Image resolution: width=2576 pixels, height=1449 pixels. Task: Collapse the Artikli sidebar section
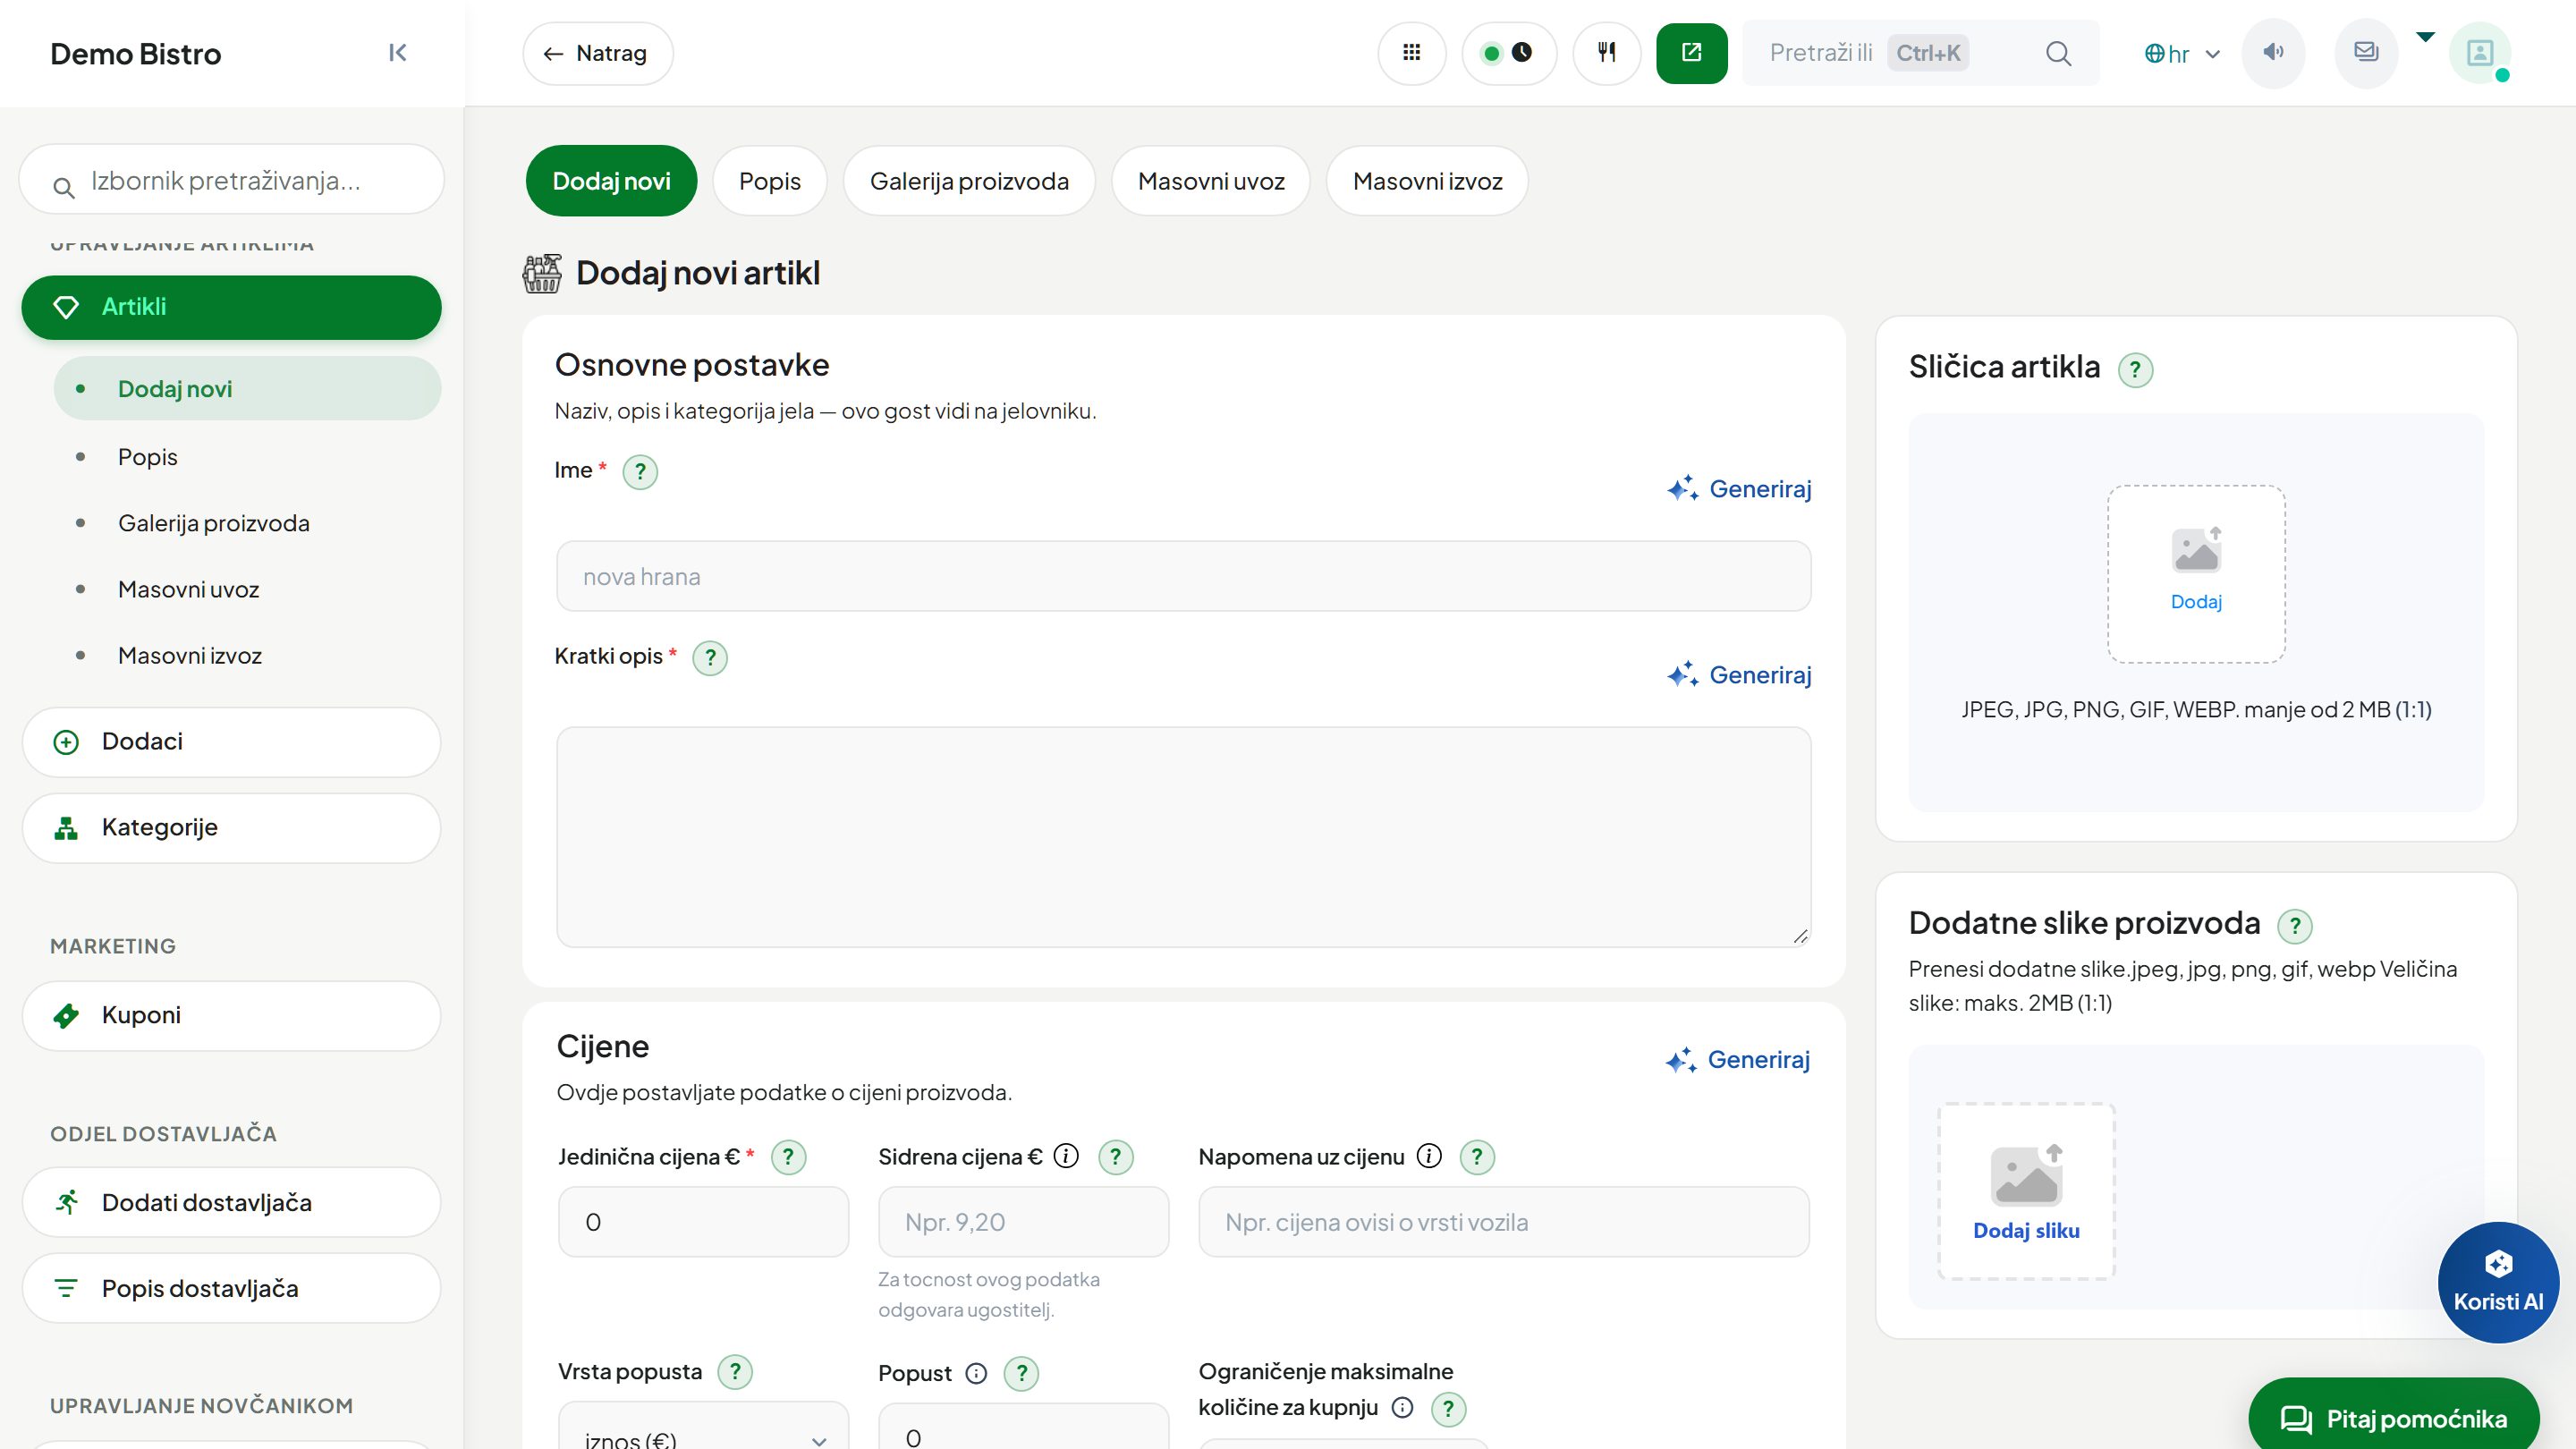click(x=231, y=308)
